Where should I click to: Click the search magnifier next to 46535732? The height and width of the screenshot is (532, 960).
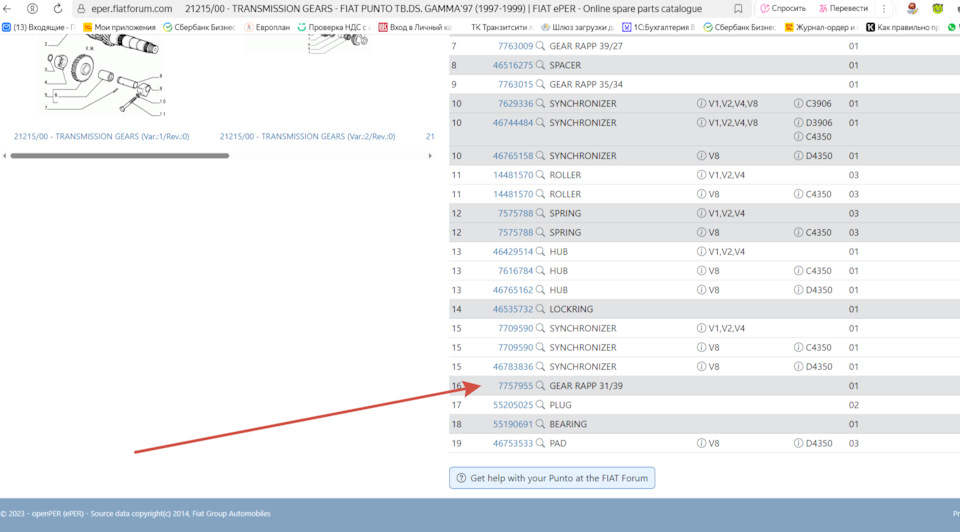[x=540, y=309]
